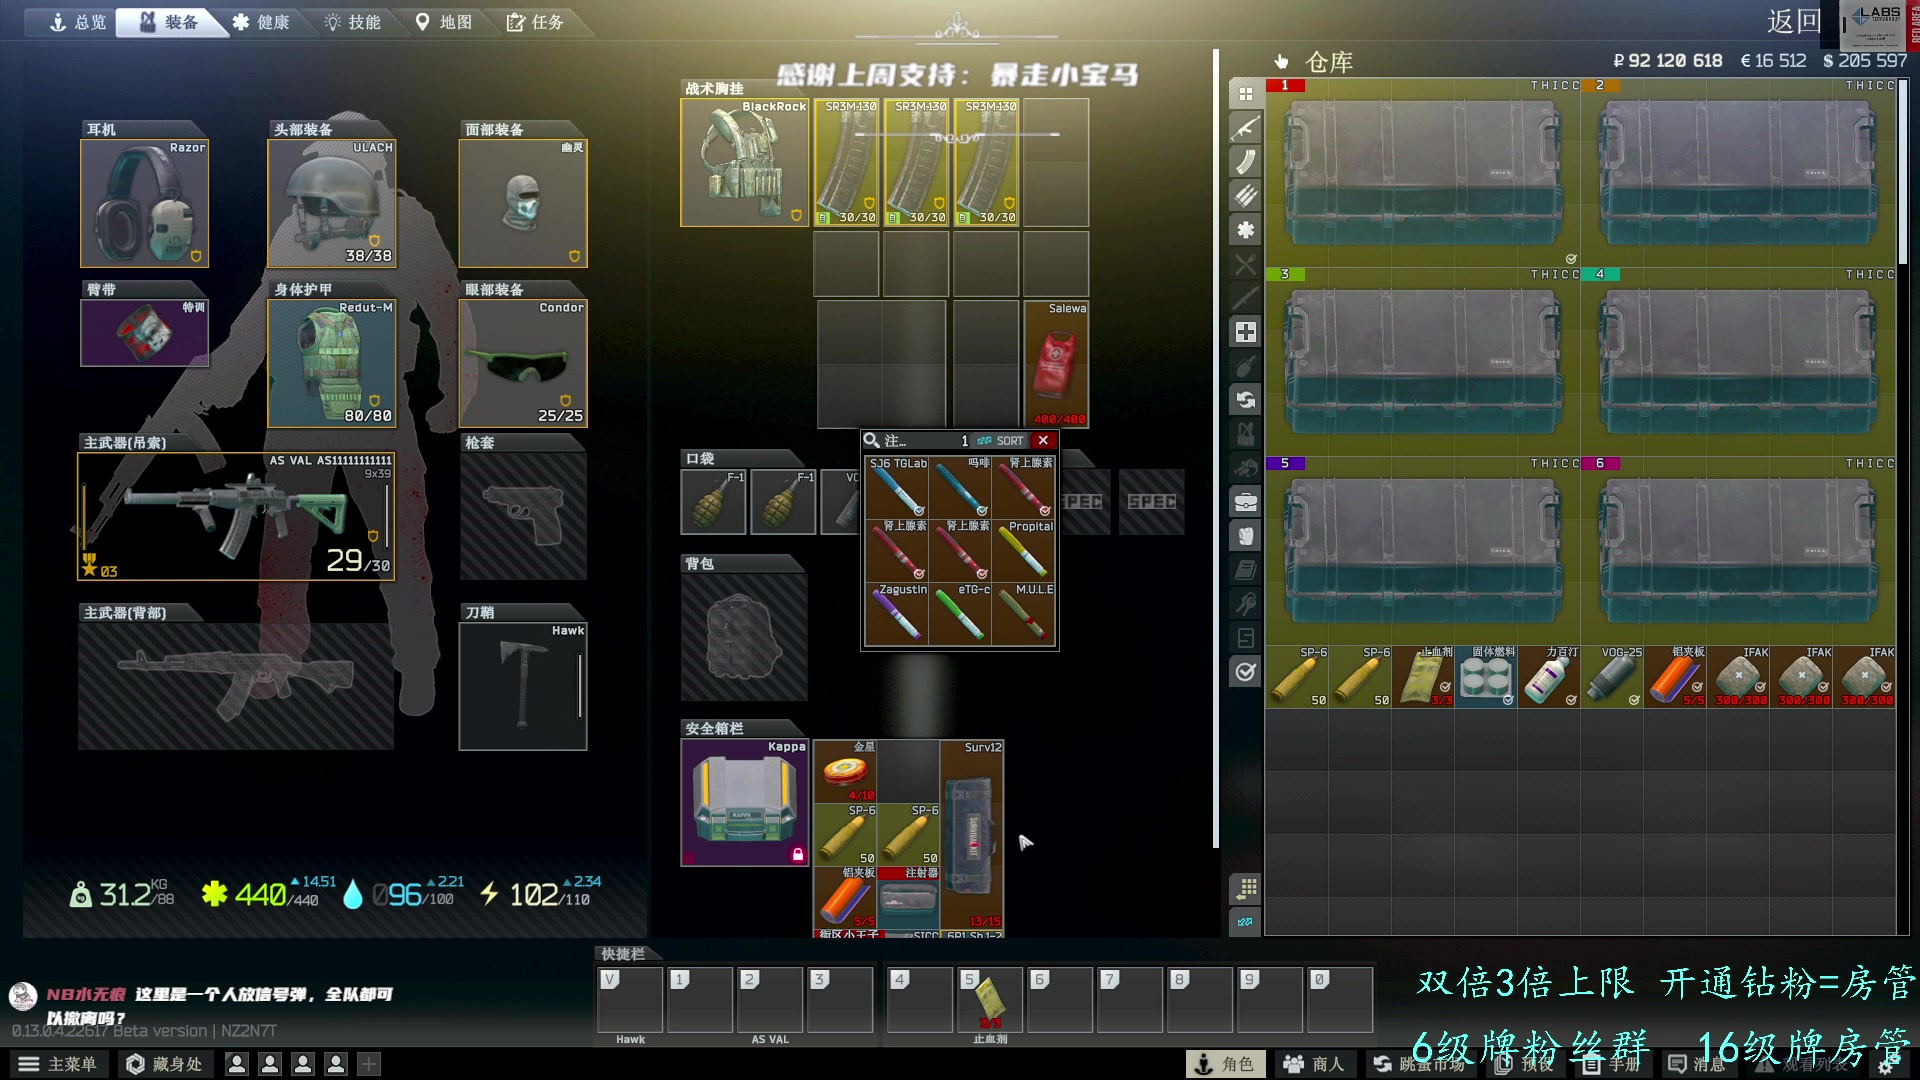Open the 地图 map tab
Image resolution: width=1920 pixels, height=1080 pixels.
[x=444, y=22]
